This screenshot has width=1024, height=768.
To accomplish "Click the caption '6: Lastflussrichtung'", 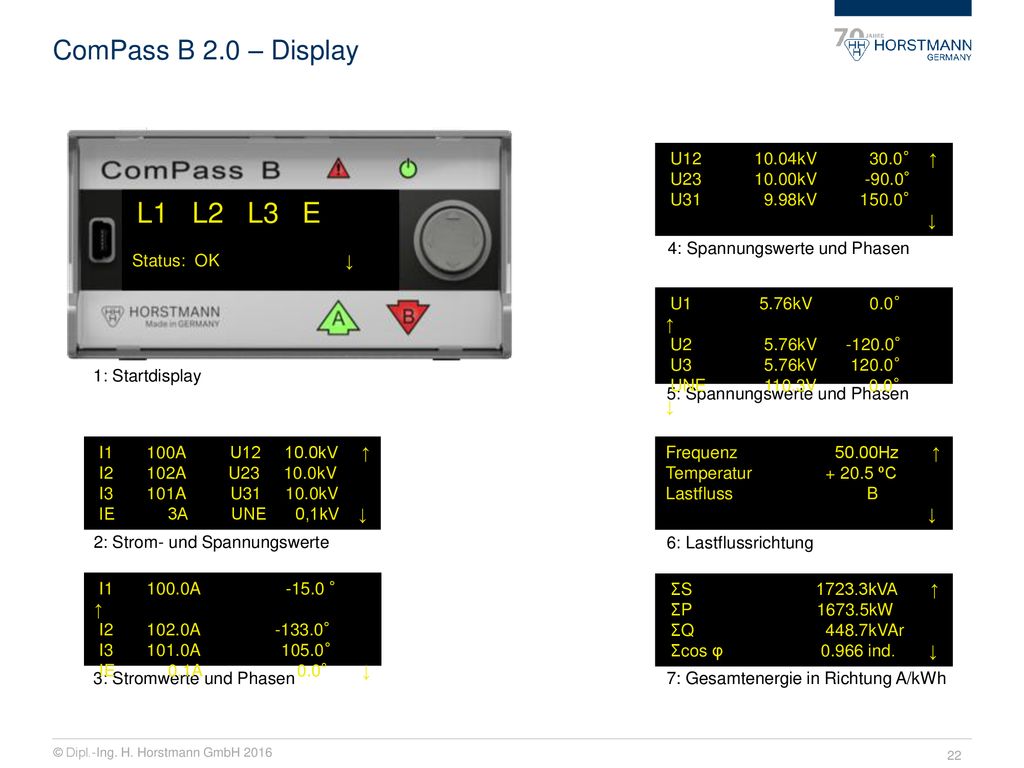I will coord(740,543).
